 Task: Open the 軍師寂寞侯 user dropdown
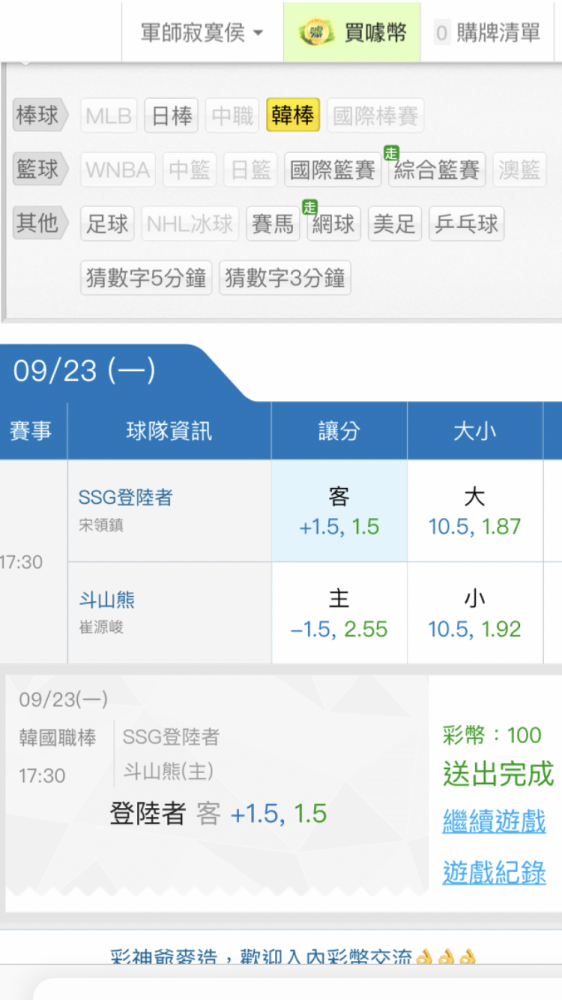tap(202, 32)
